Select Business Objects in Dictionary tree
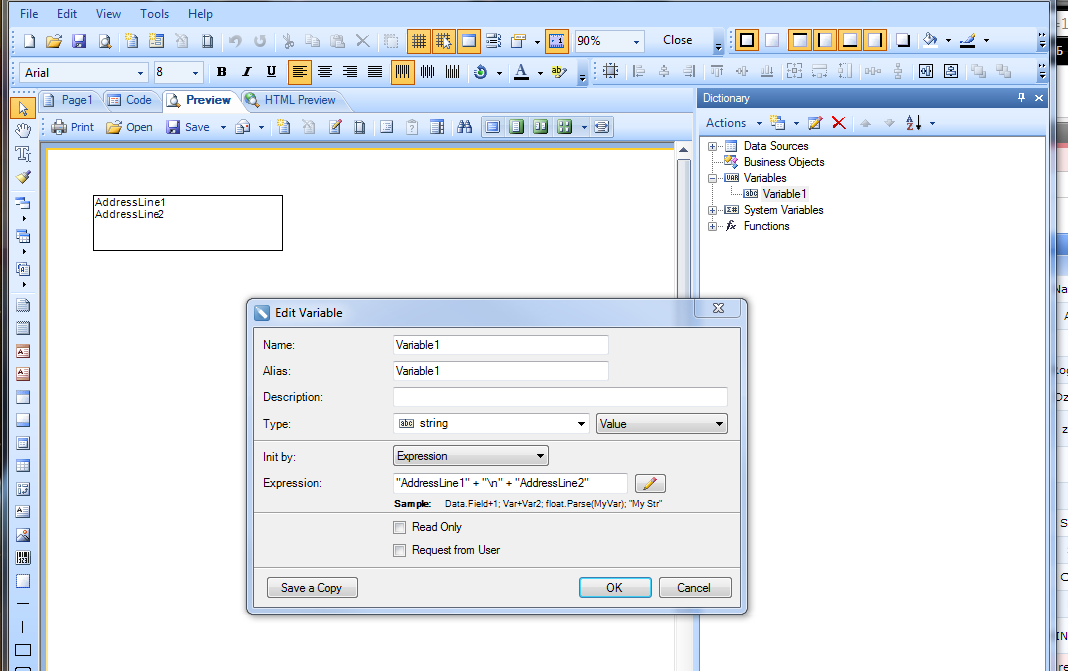The width and height of the screenshot is (1068, 671). tap(783, 162)
